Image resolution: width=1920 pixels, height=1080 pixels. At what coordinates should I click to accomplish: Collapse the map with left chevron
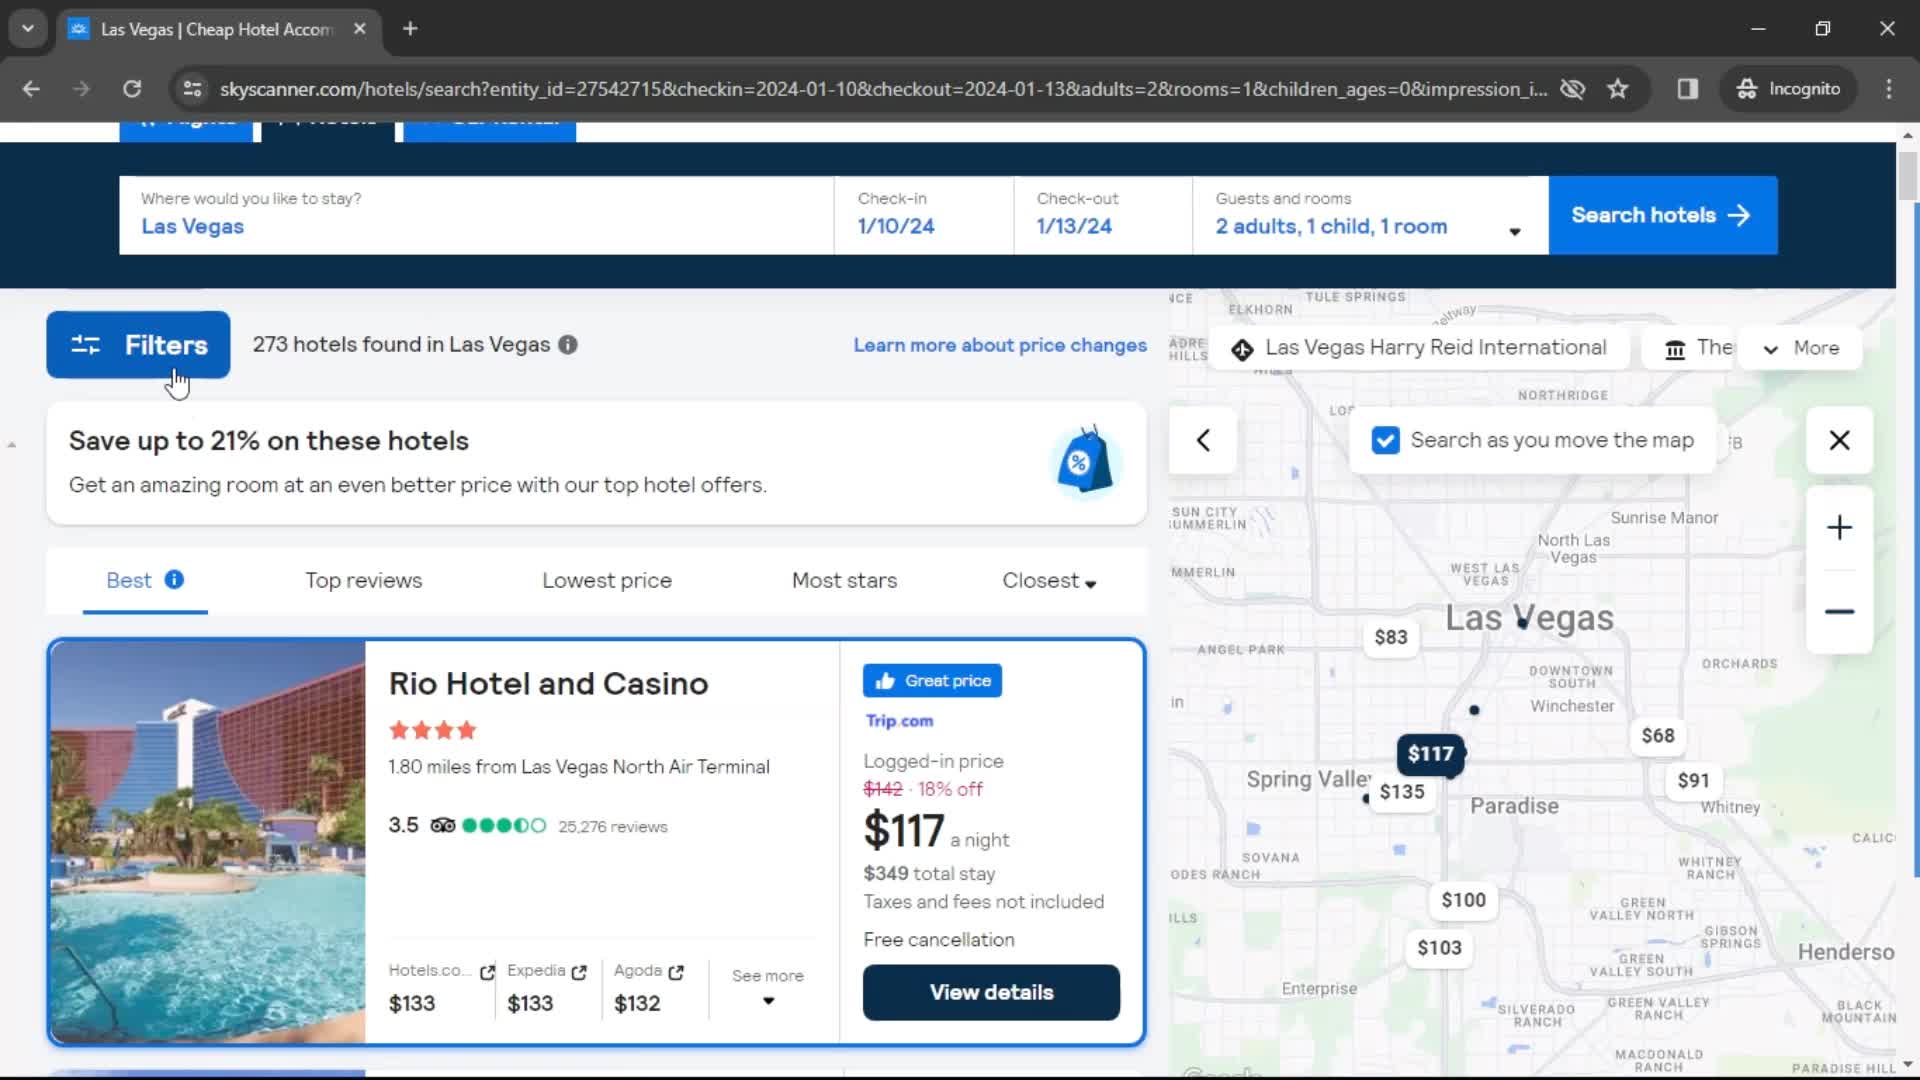(x=1203, y=440)
